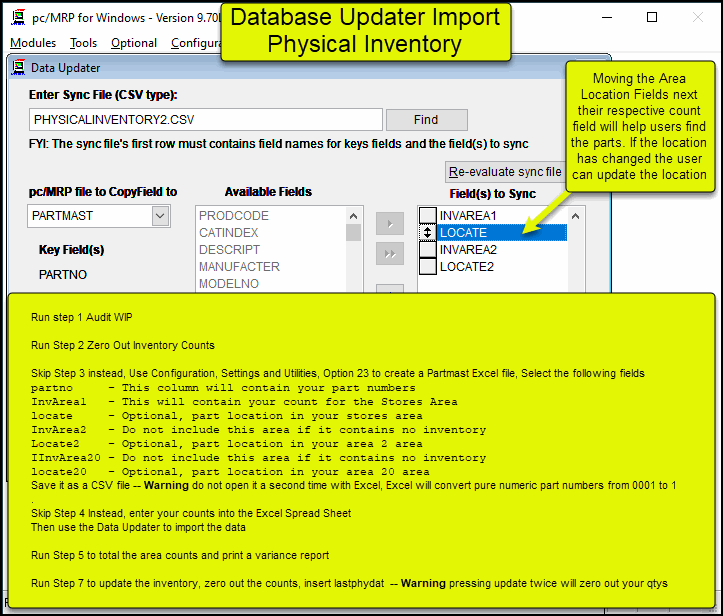Click Available Fields scroll up arrow

tap(353, 216)
